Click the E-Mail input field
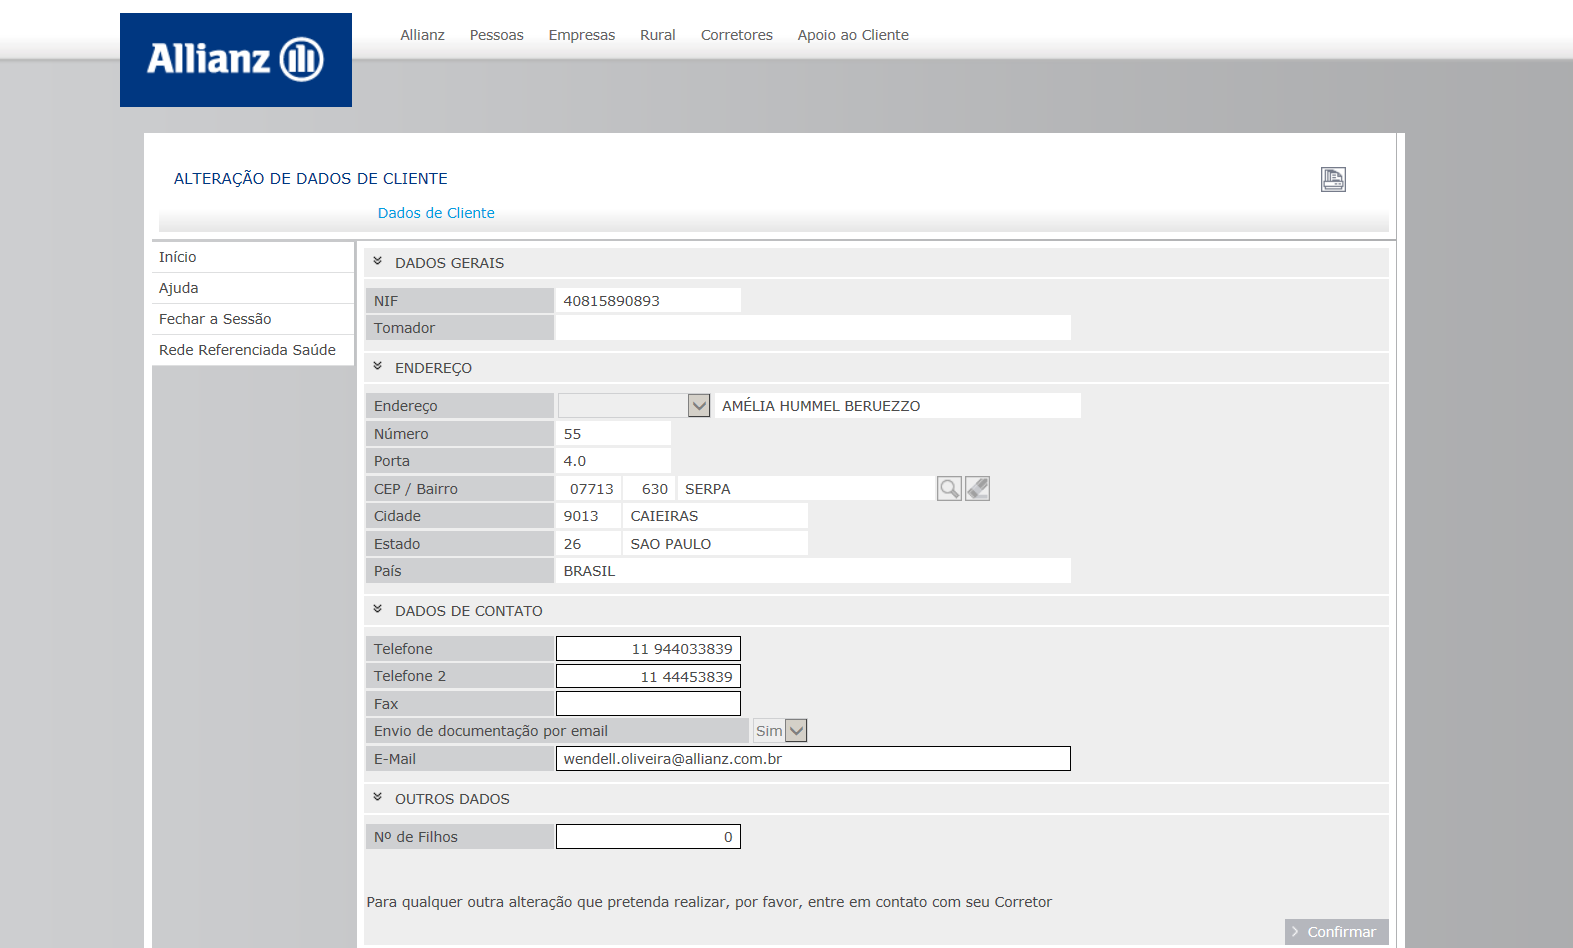Screen dimensions: 1573x948 tap(813, 759)
